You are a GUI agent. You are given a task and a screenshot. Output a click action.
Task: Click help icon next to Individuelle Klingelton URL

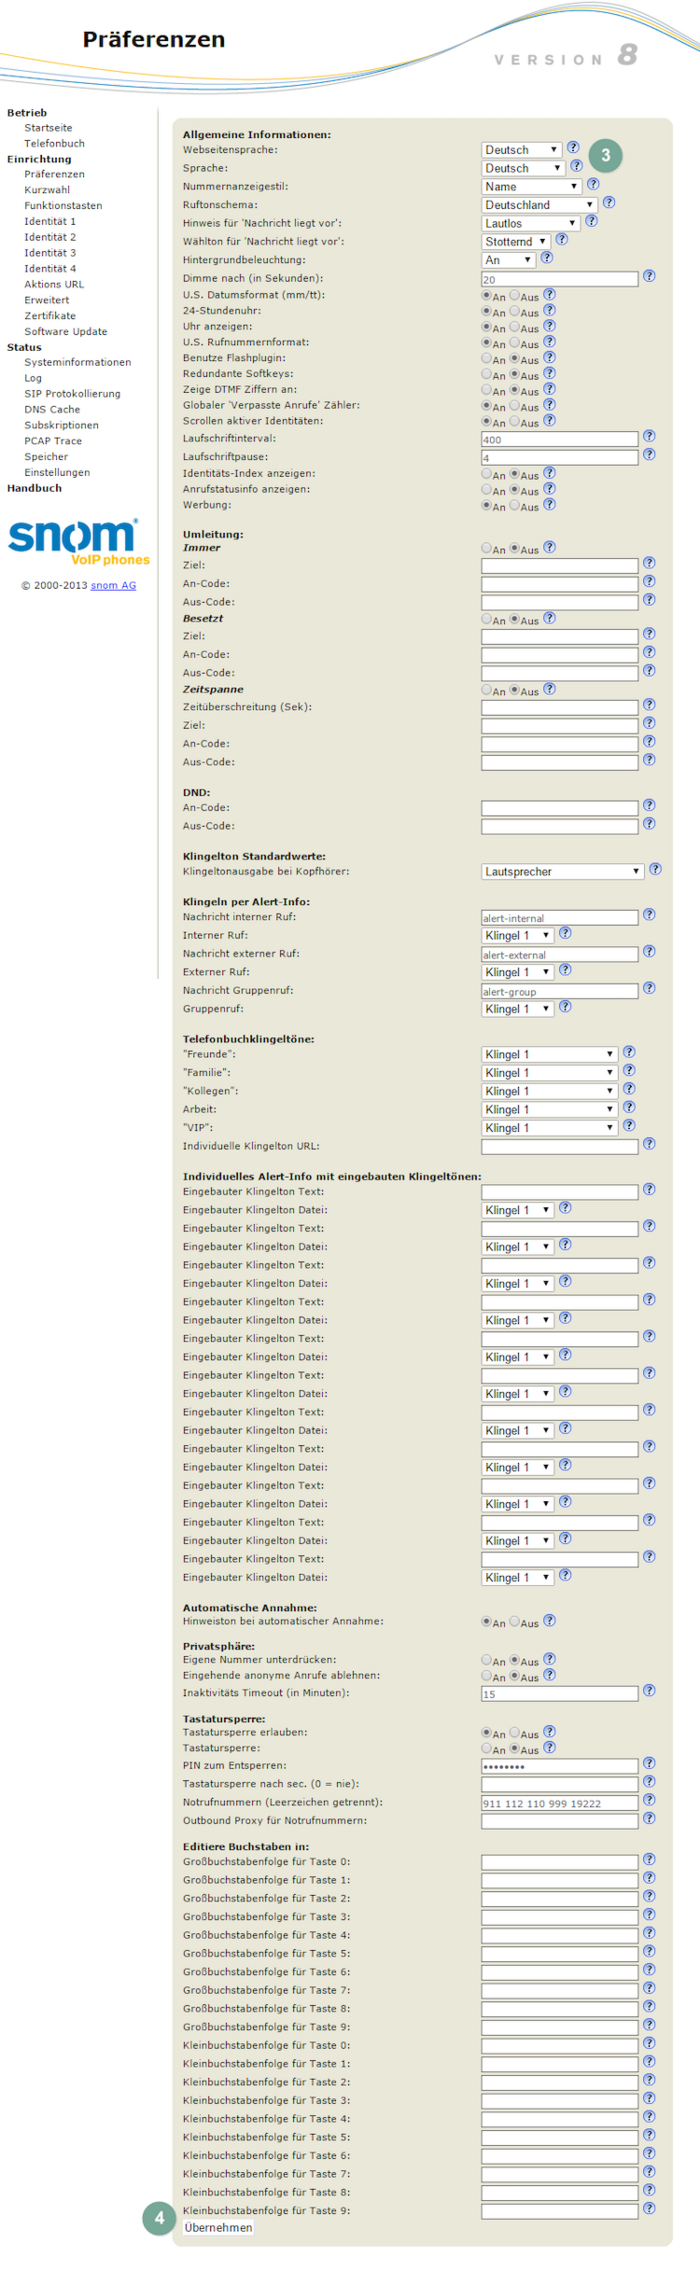click(x=649, y=1144)
